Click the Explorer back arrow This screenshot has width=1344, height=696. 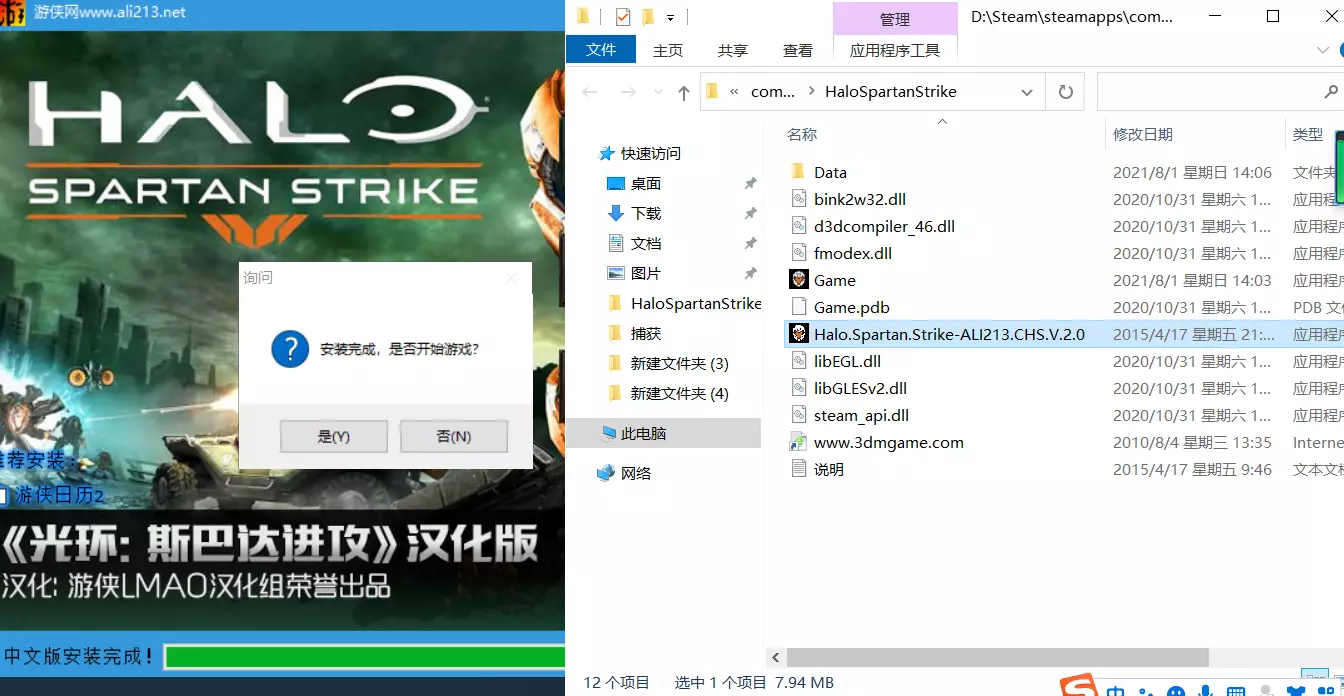590,92
